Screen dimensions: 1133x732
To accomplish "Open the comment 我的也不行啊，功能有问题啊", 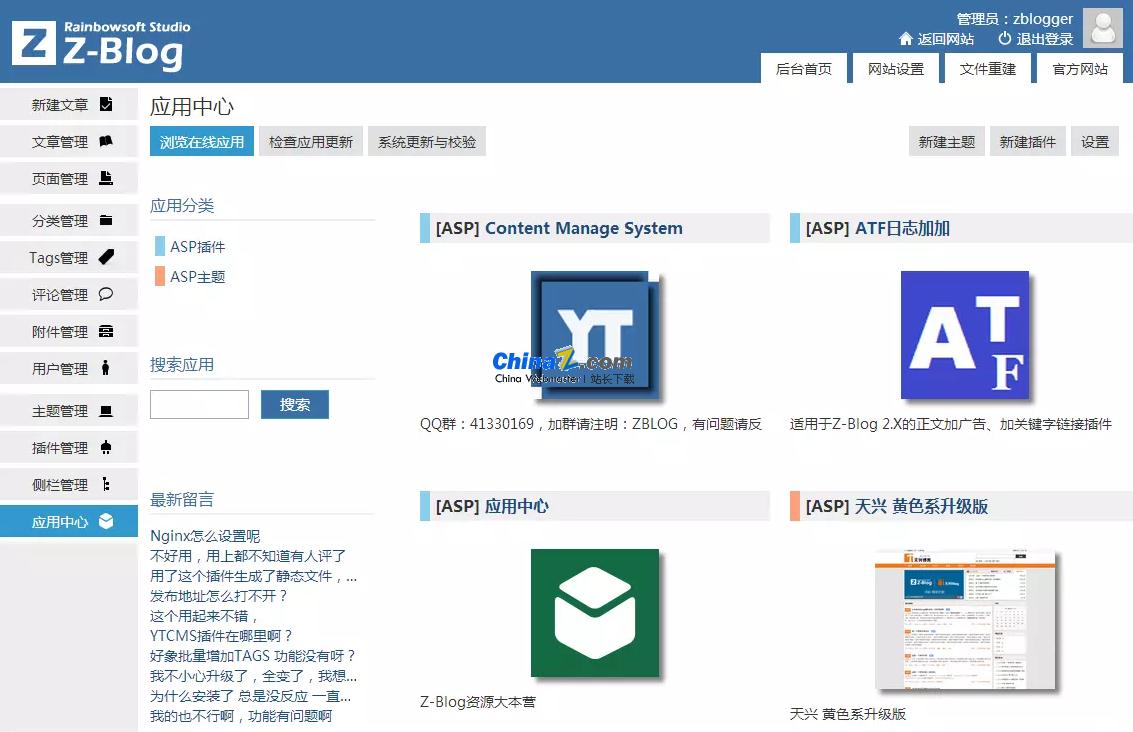I will 241,715.
